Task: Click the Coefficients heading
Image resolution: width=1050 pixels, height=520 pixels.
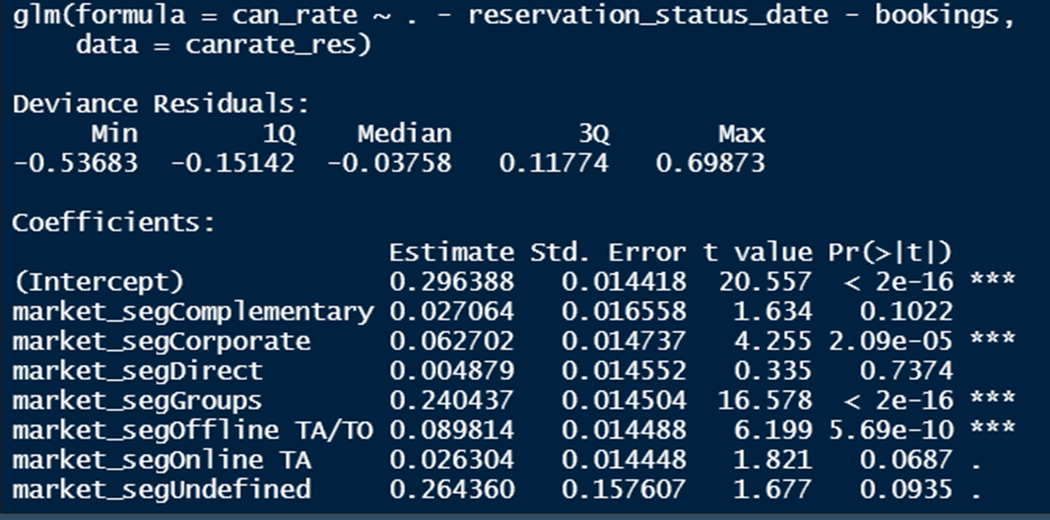Action: tap(113, 223)
